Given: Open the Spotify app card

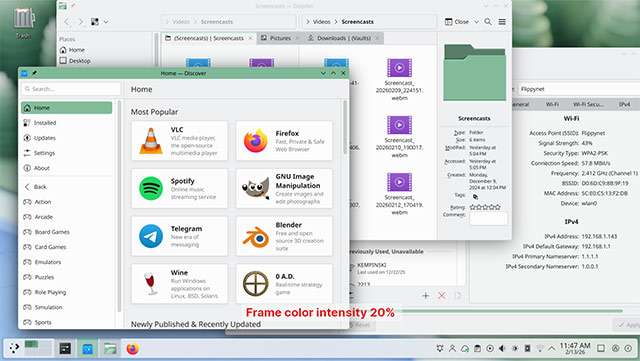Looking at the screenshot, I should 179,189.
